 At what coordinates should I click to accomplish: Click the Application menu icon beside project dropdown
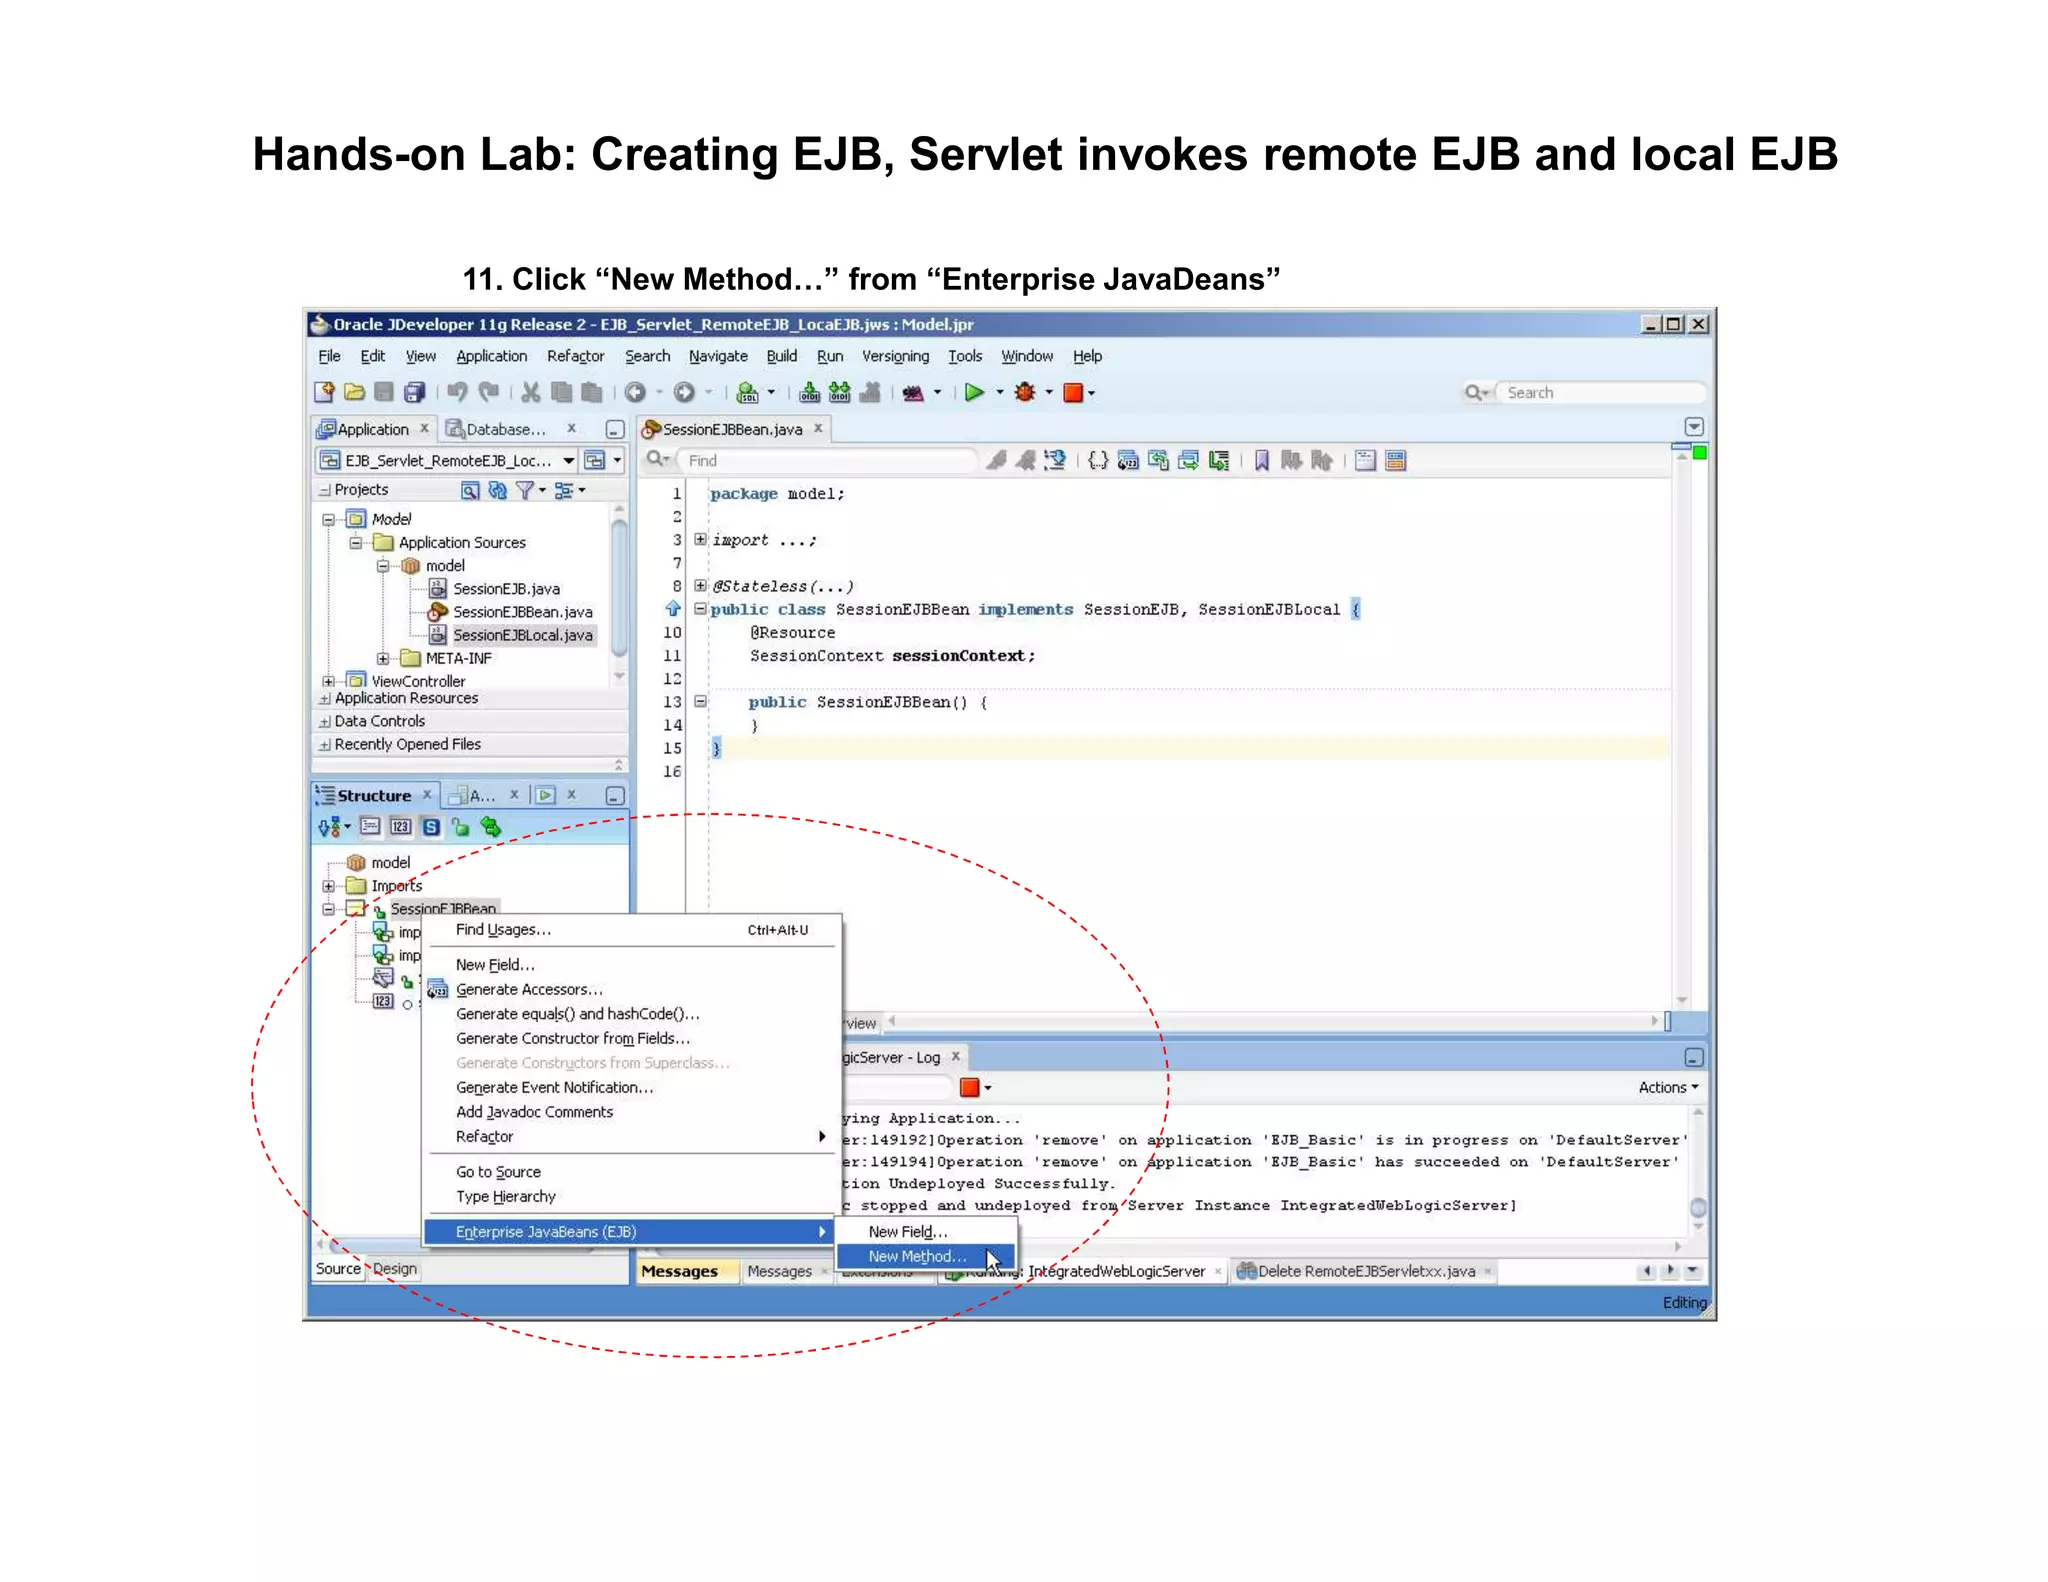[595, 461]
